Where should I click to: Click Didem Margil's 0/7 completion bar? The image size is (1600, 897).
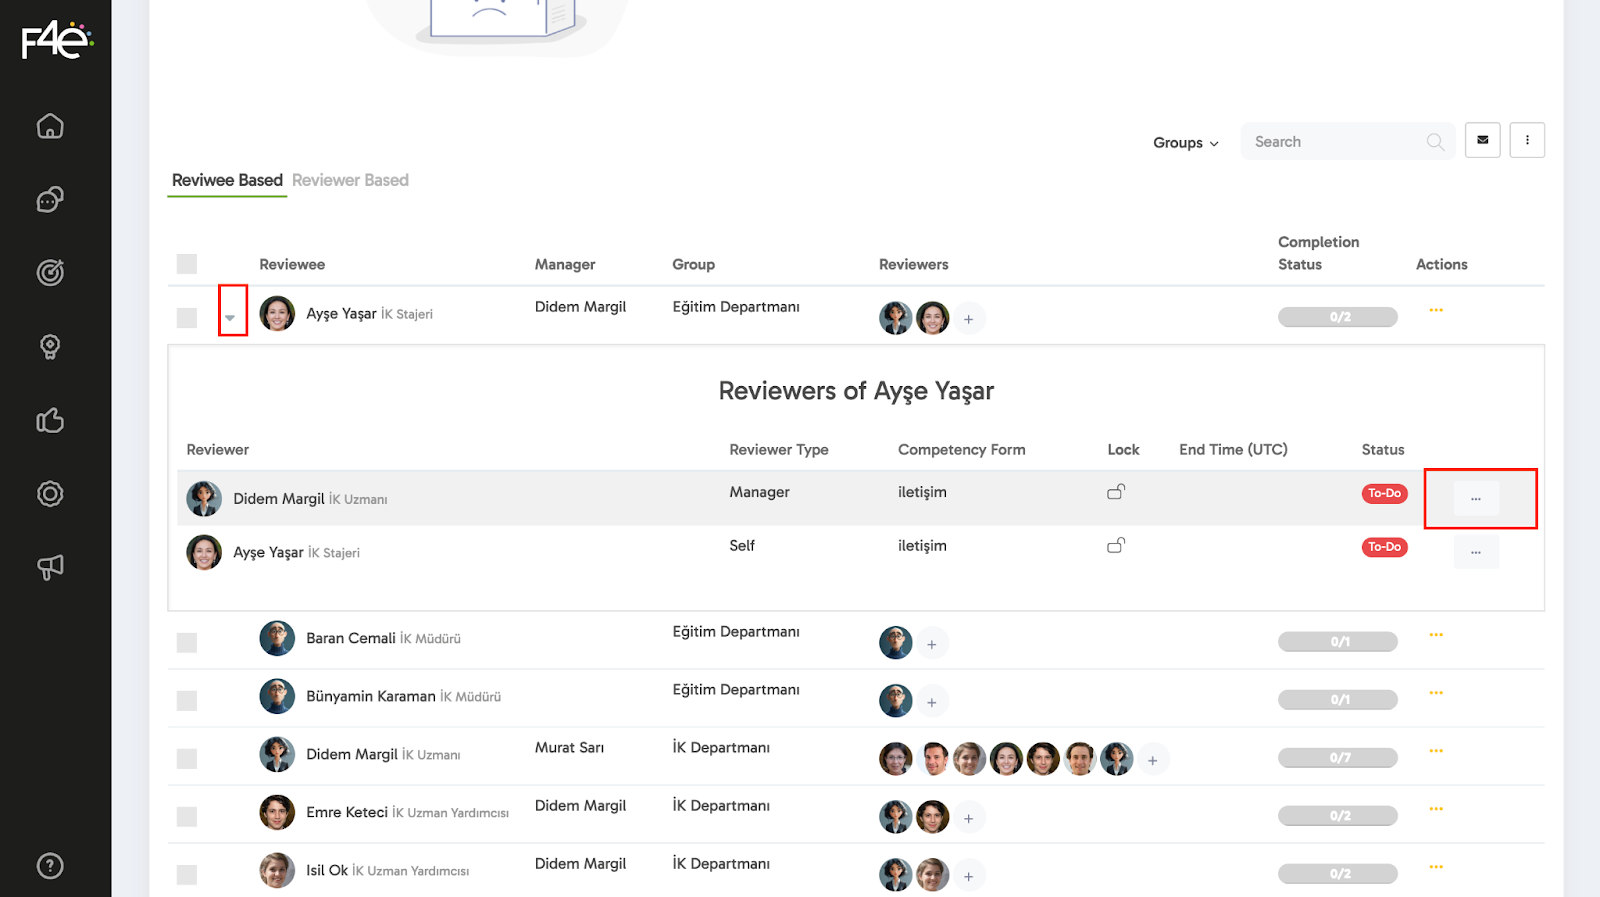(x=1337, y=758)
